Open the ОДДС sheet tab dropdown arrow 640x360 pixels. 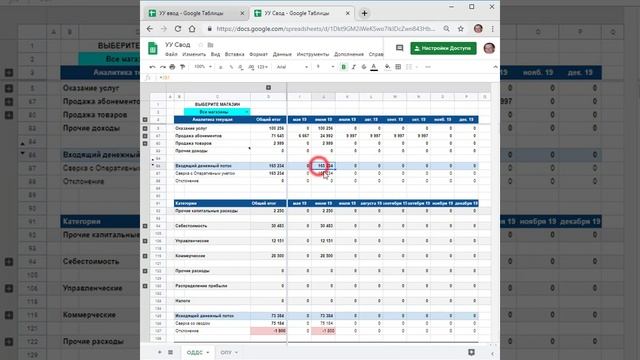tap(208, 353)
